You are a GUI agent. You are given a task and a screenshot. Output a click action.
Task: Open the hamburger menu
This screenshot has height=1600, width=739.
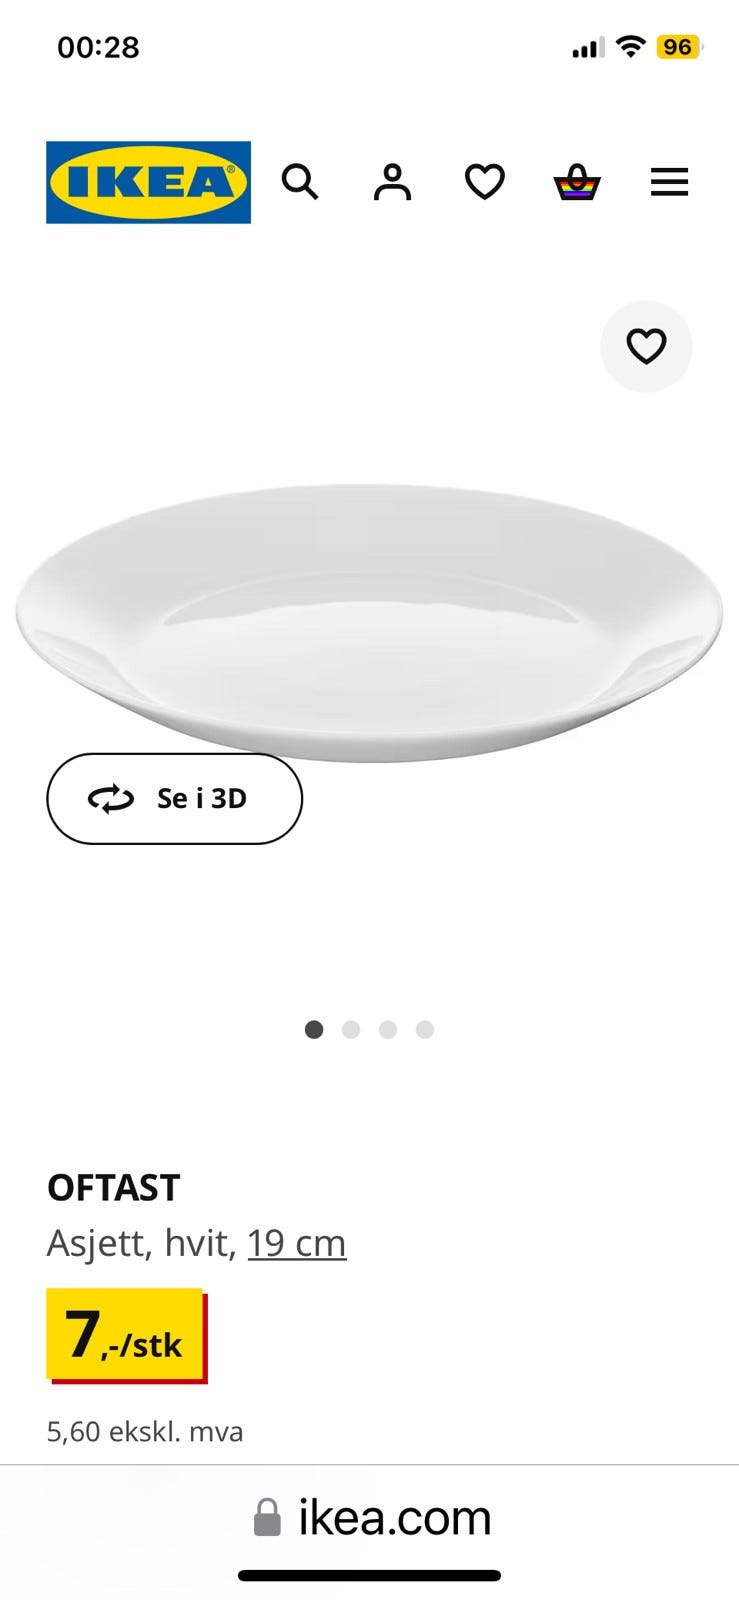[669, 182]
